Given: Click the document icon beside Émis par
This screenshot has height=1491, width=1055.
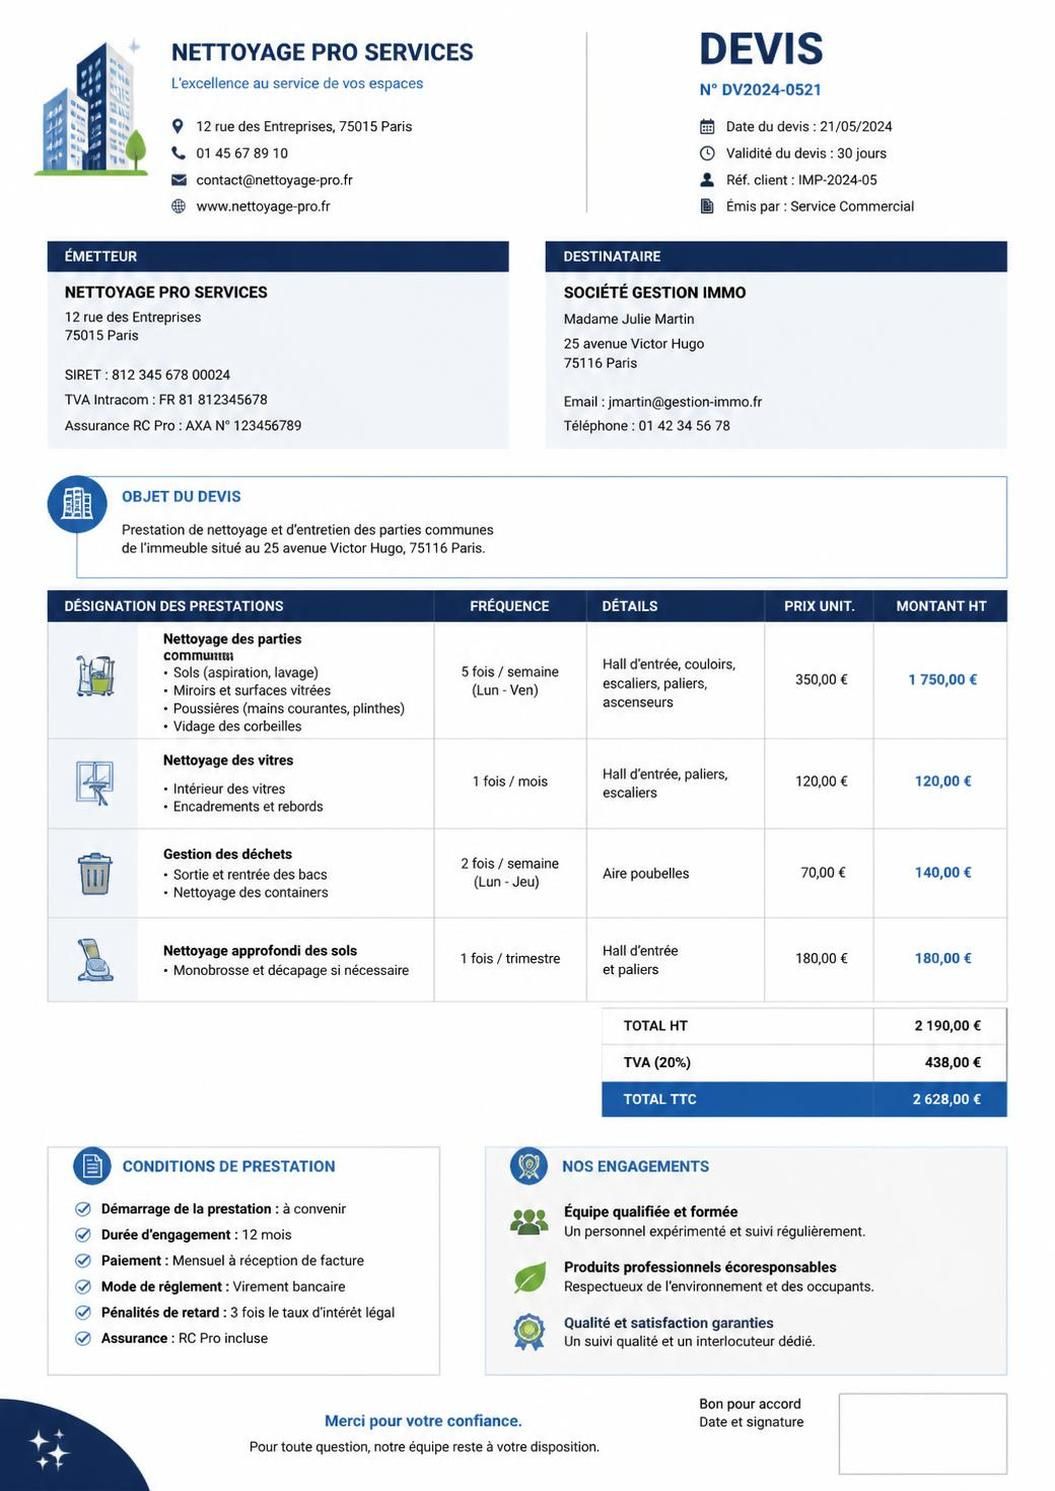Looking at the screenshot, I should coord(707,206).
